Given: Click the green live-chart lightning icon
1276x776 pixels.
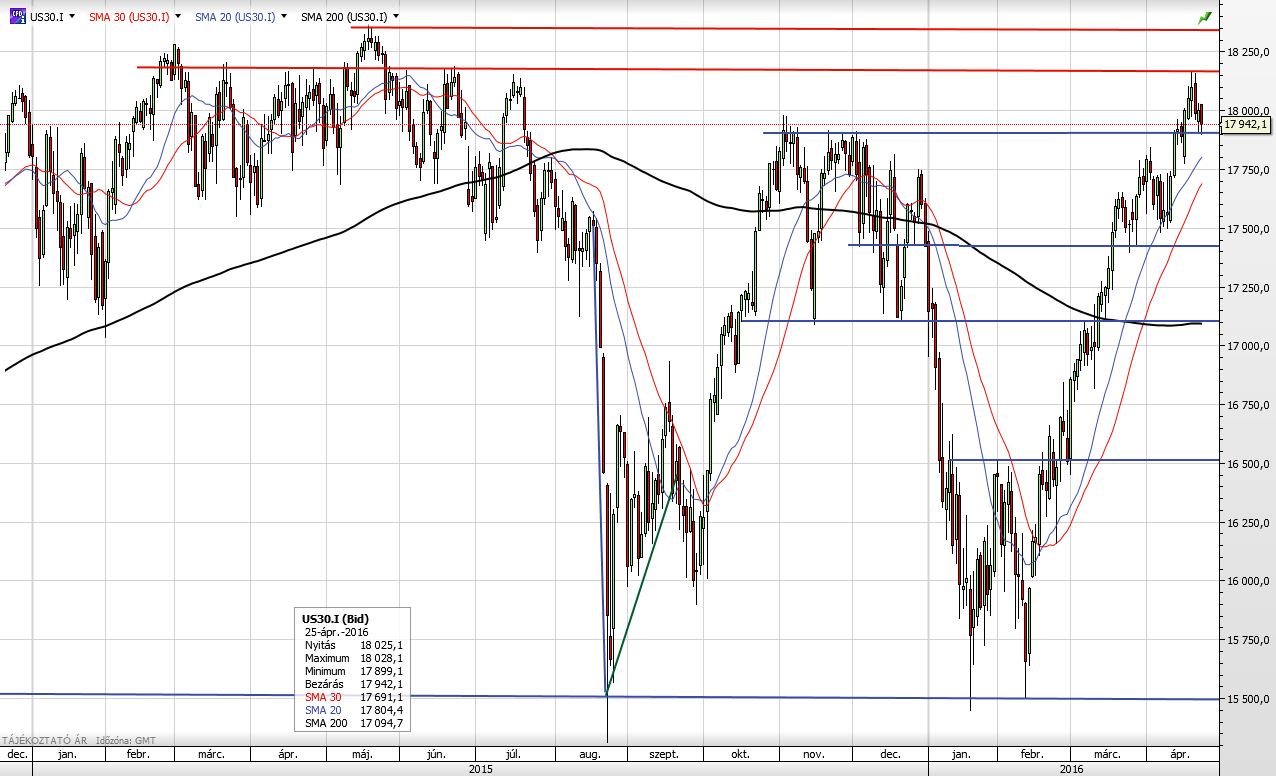Looking at the screenshot, I should [1205, 17].
